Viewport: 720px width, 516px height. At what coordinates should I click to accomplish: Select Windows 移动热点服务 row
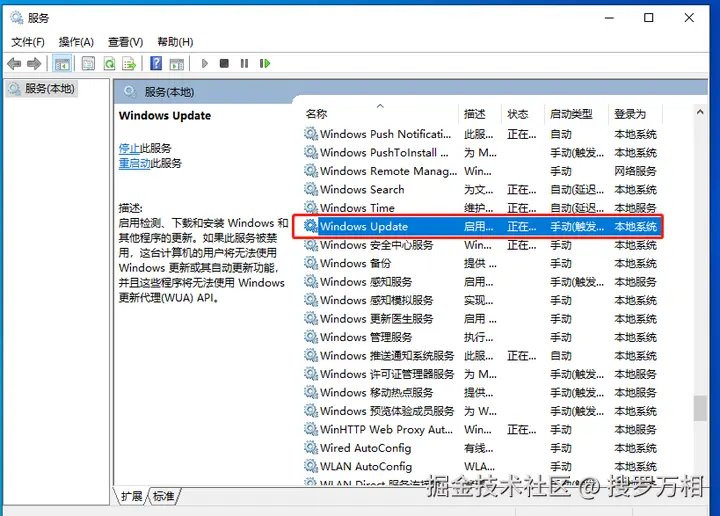482,393
